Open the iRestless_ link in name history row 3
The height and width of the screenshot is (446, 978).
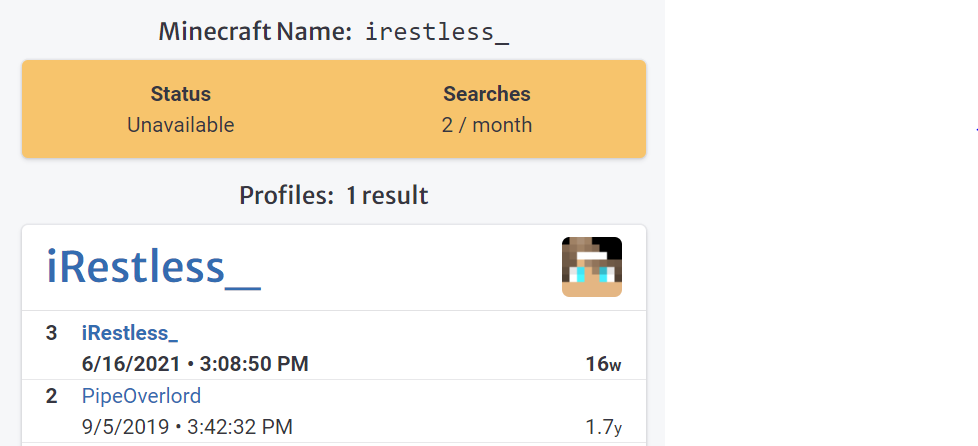pyautogui.click(x=130, y=333)
